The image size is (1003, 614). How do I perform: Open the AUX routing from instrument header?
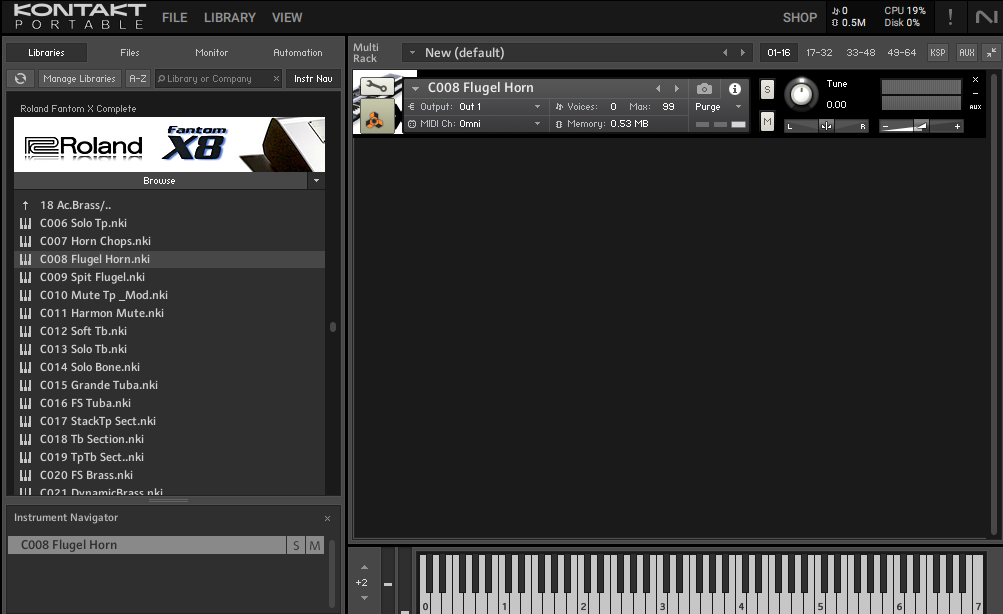tap(975, 107)
